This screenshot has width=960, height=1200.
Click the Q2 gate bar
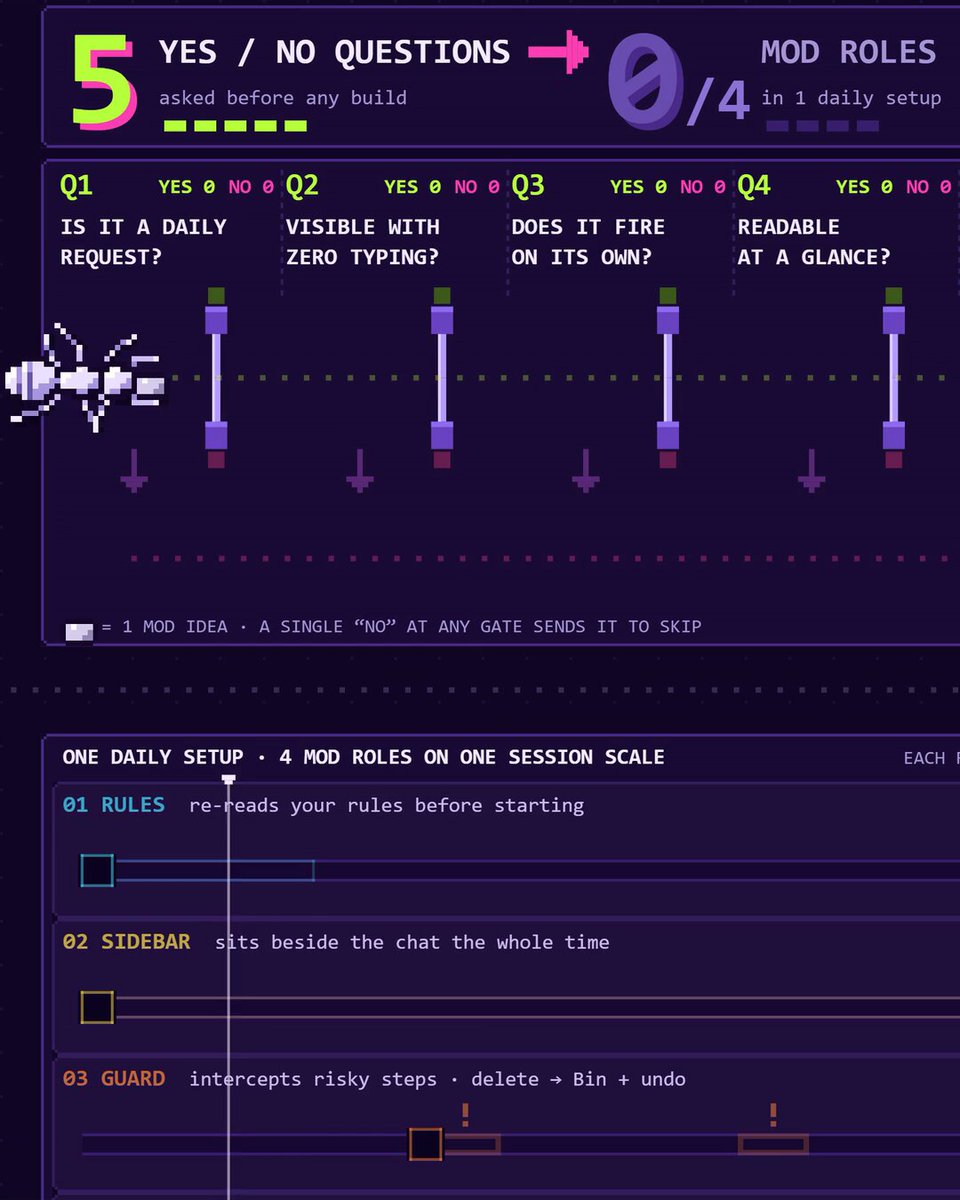tap(442, 378)
